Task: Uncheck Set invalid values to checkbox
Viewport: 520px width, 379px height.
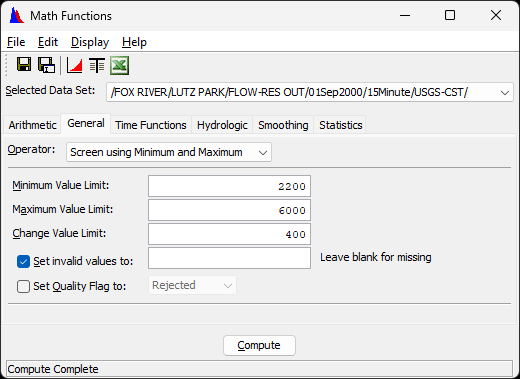Action: coord(23,261)
